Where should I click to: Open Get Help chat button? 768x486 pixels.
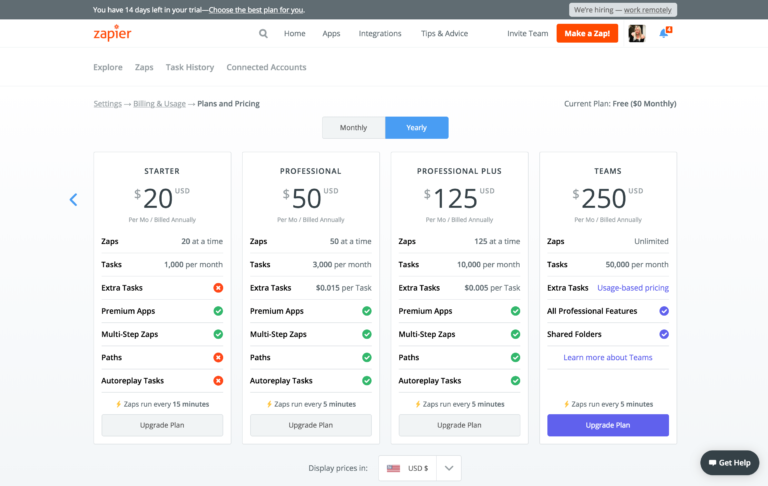tap(729, 462)
